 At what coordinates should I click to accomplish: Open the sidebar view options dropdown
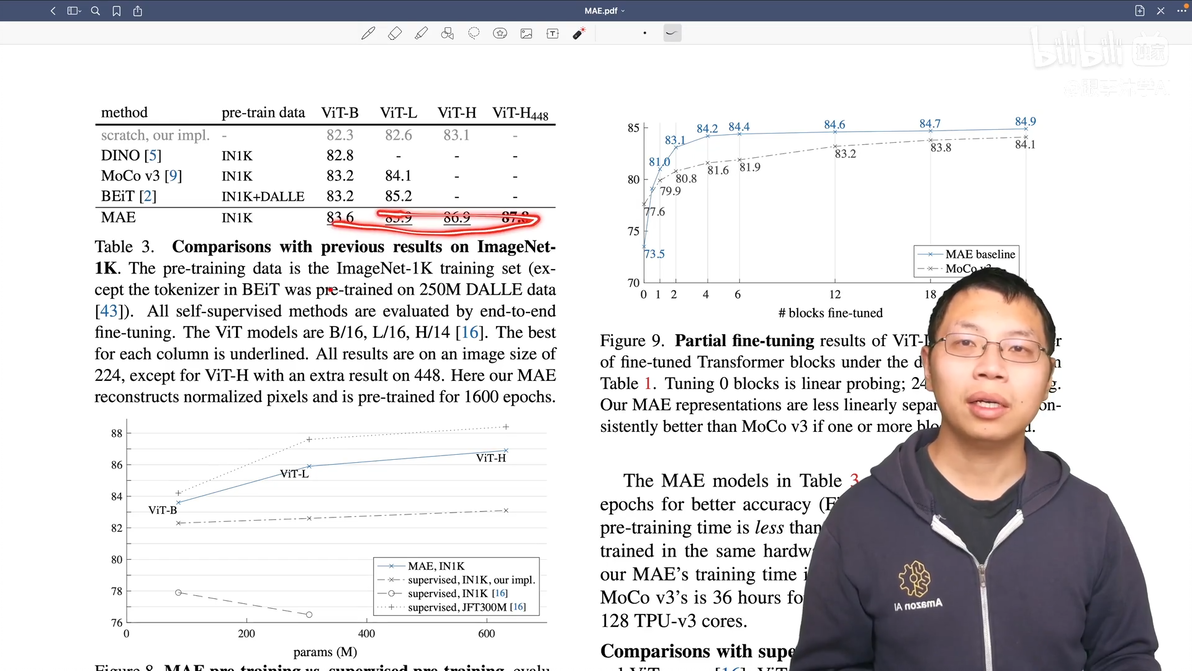pyautogui.click(x=74, y=11)
